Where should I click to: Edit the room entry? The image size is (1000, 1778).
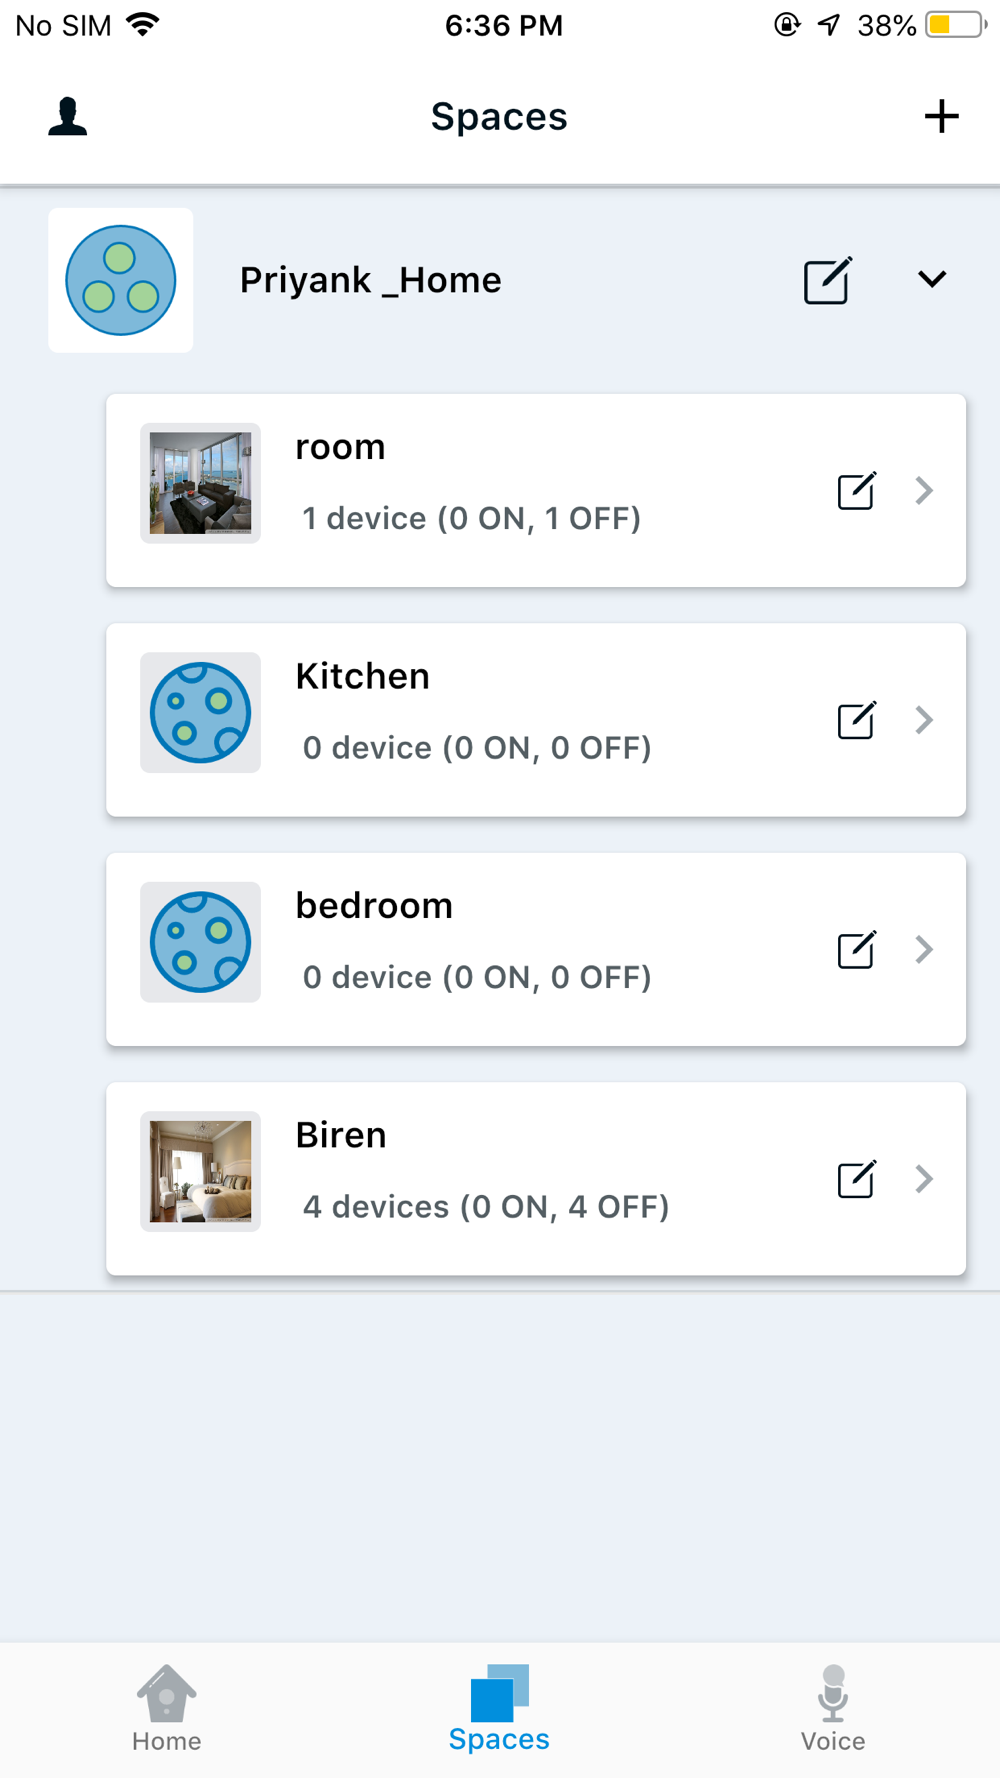point(857,490)
